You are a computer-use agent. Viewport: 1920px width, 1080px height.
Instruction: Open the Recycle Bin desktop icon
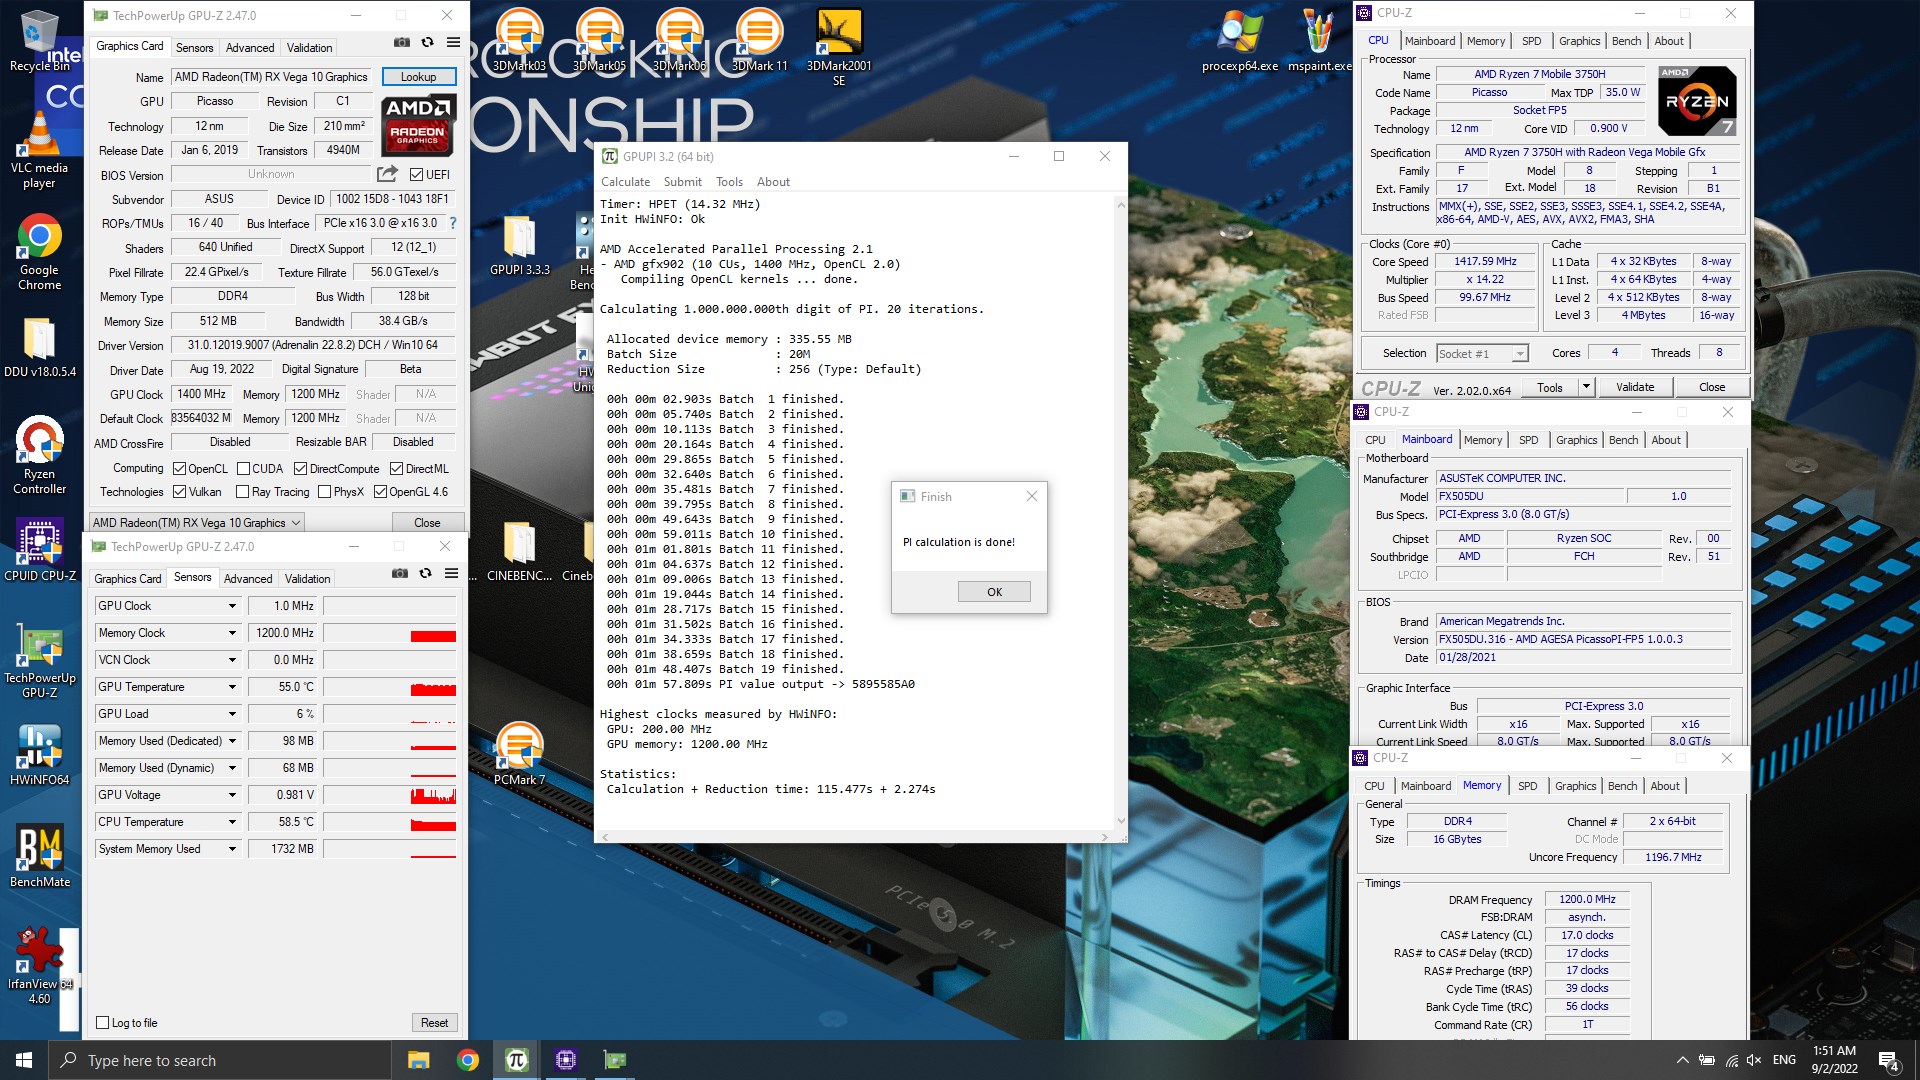click(x=40, y=41)
